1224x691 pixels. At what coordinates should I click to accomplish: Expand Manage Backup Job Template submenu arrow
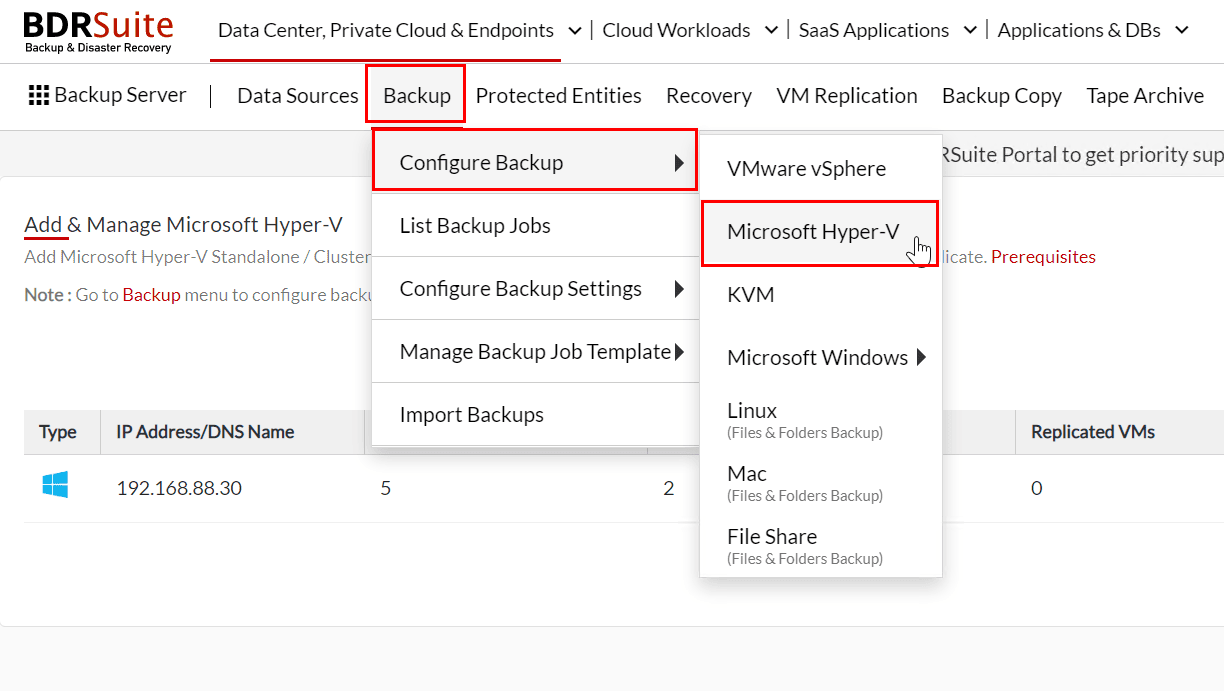[679, 352]
